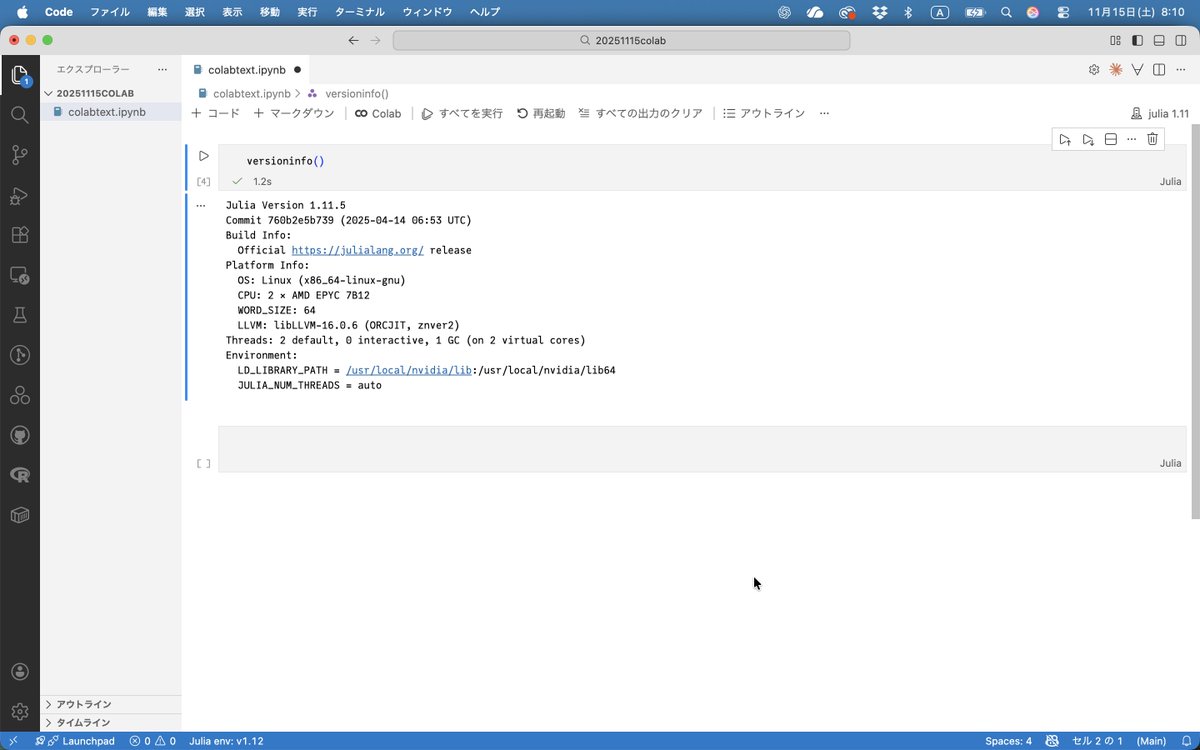Open the macOS Spotlight search icon
1200x750 pixels.
(1006, 12)
